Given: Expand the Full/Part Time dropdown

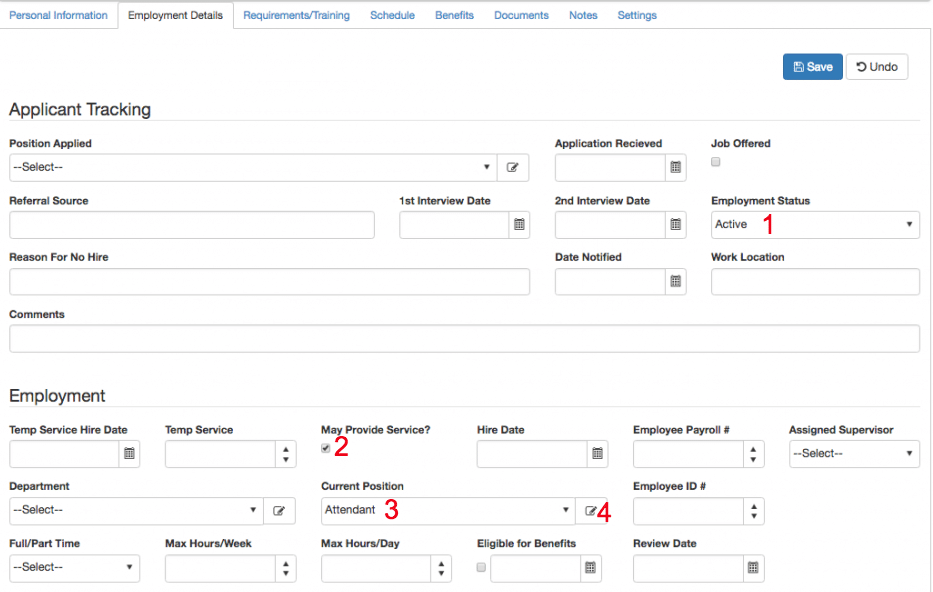Looking at the screenshot, I should tap(74, 567).
